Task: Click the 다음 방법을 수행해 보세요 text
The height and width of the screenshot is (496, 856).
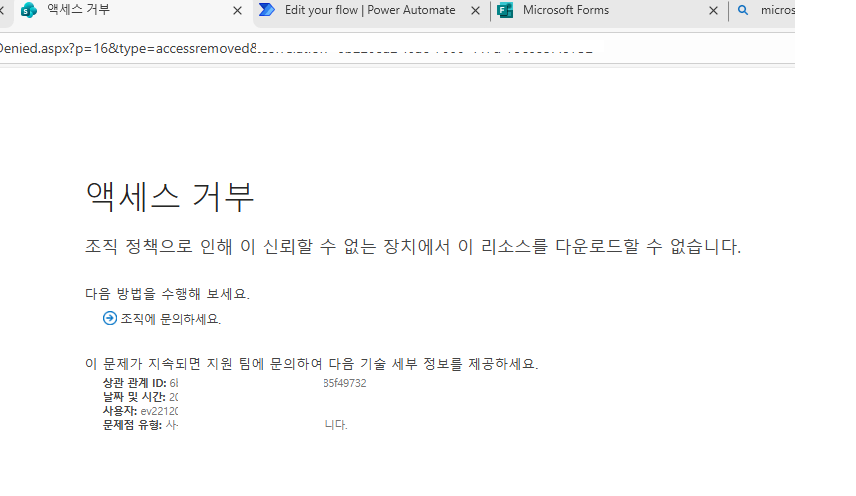Action: coord(167,294)
